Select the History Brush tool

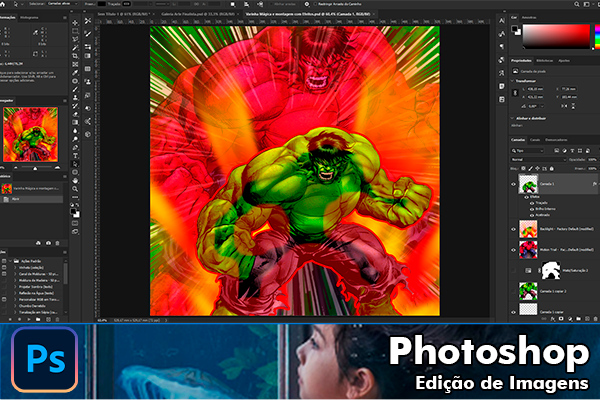point(75,106)
